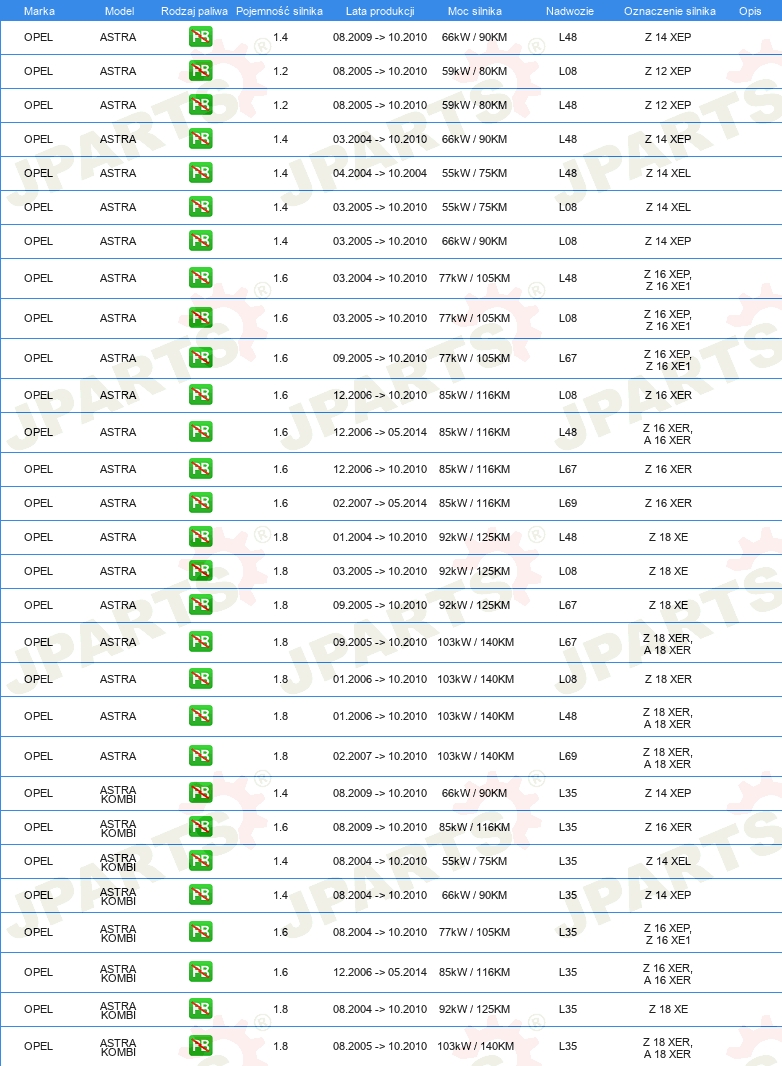
Task: Click the fuel icon in the 1.2 L48 Z 12 XEP row
Action: click(201, 105)
